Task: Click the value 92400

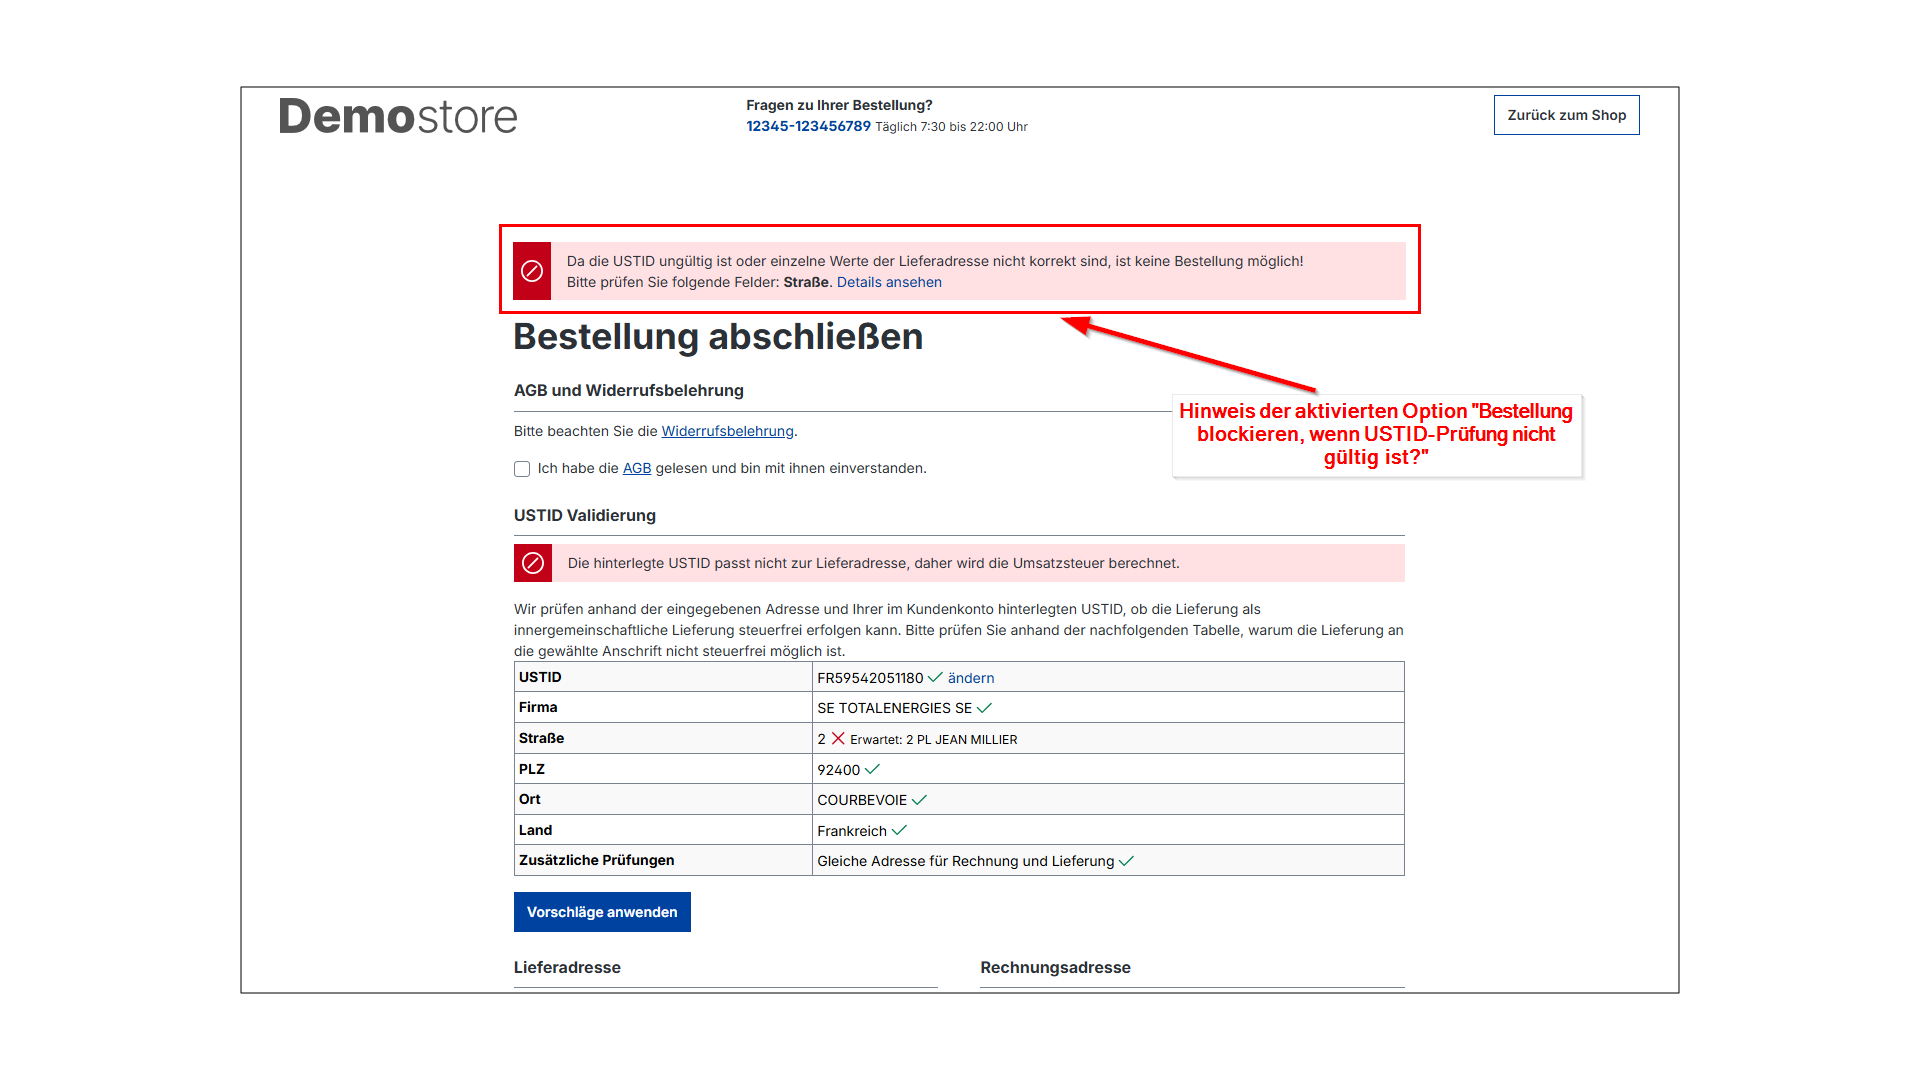Action: (x=838, y=770)
